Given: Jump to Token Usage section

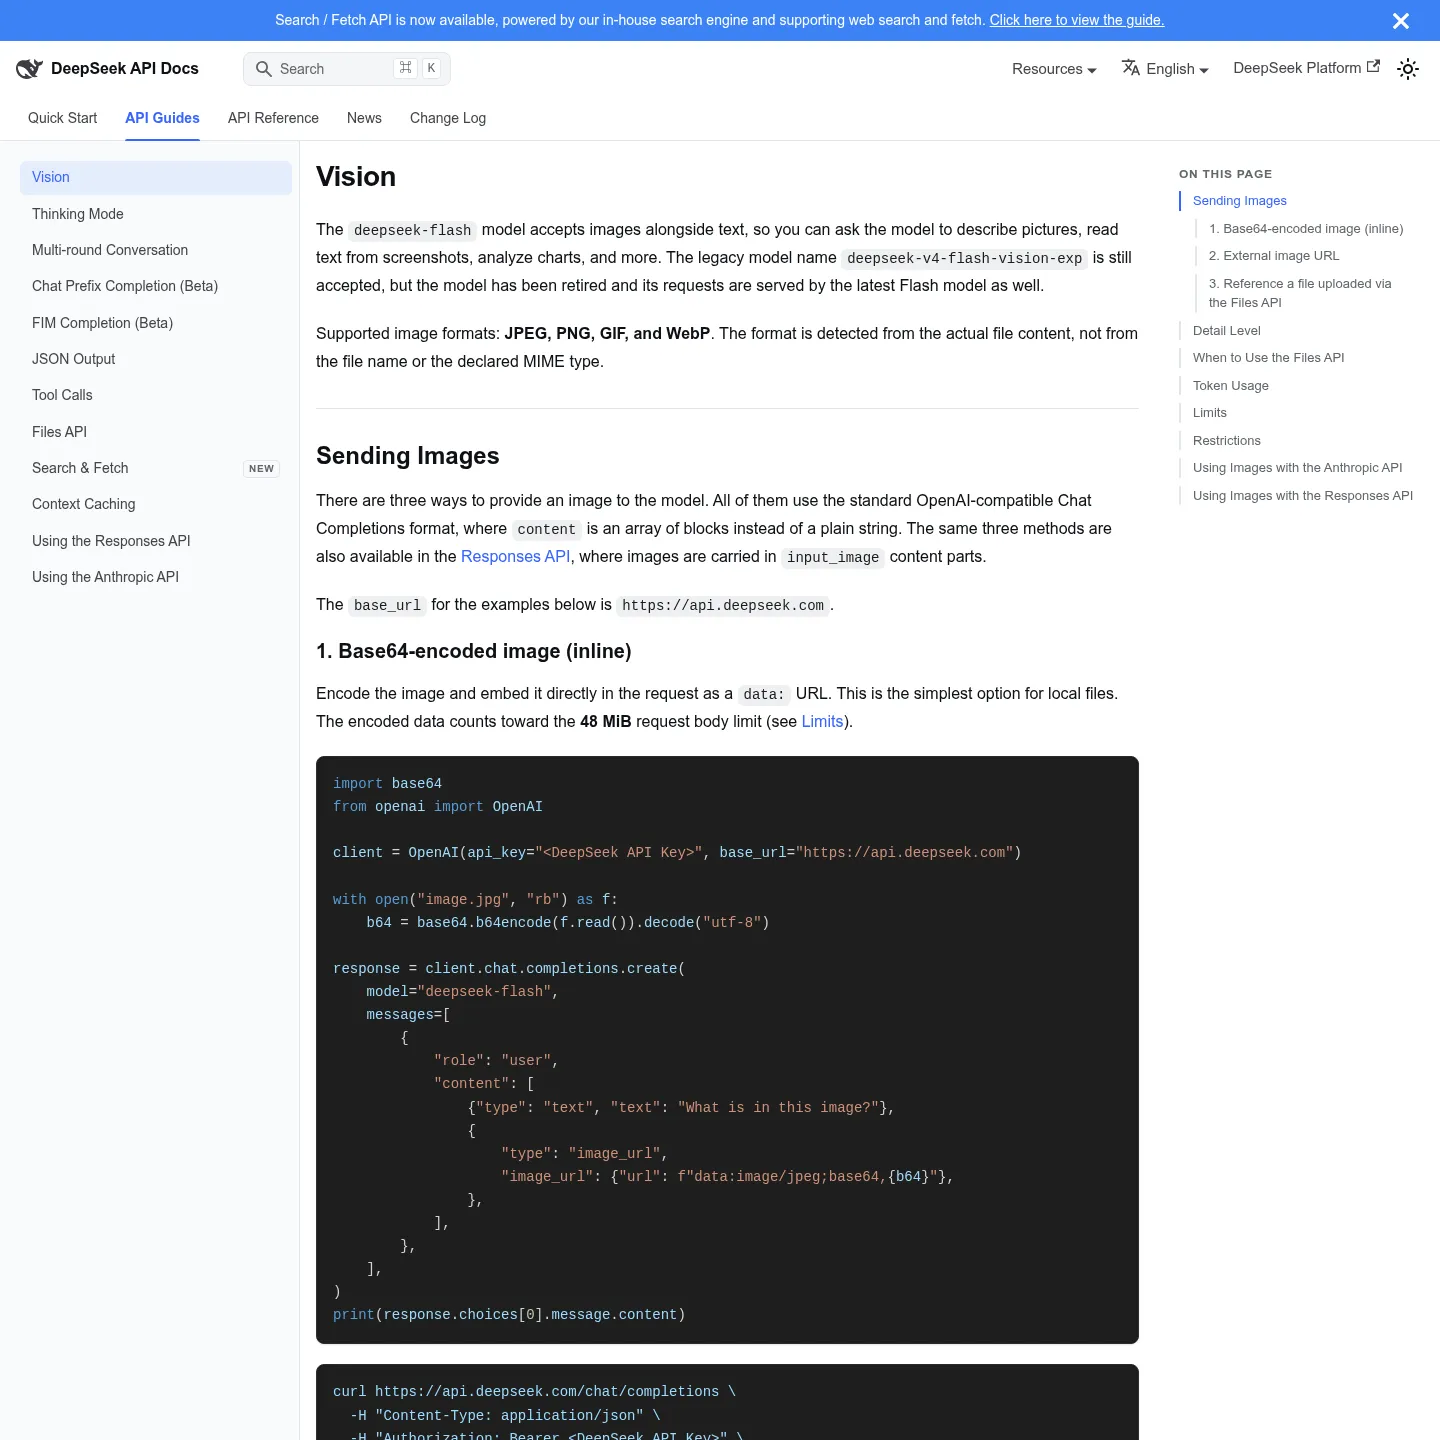Looking at the screenshot, I should 1231,386.
